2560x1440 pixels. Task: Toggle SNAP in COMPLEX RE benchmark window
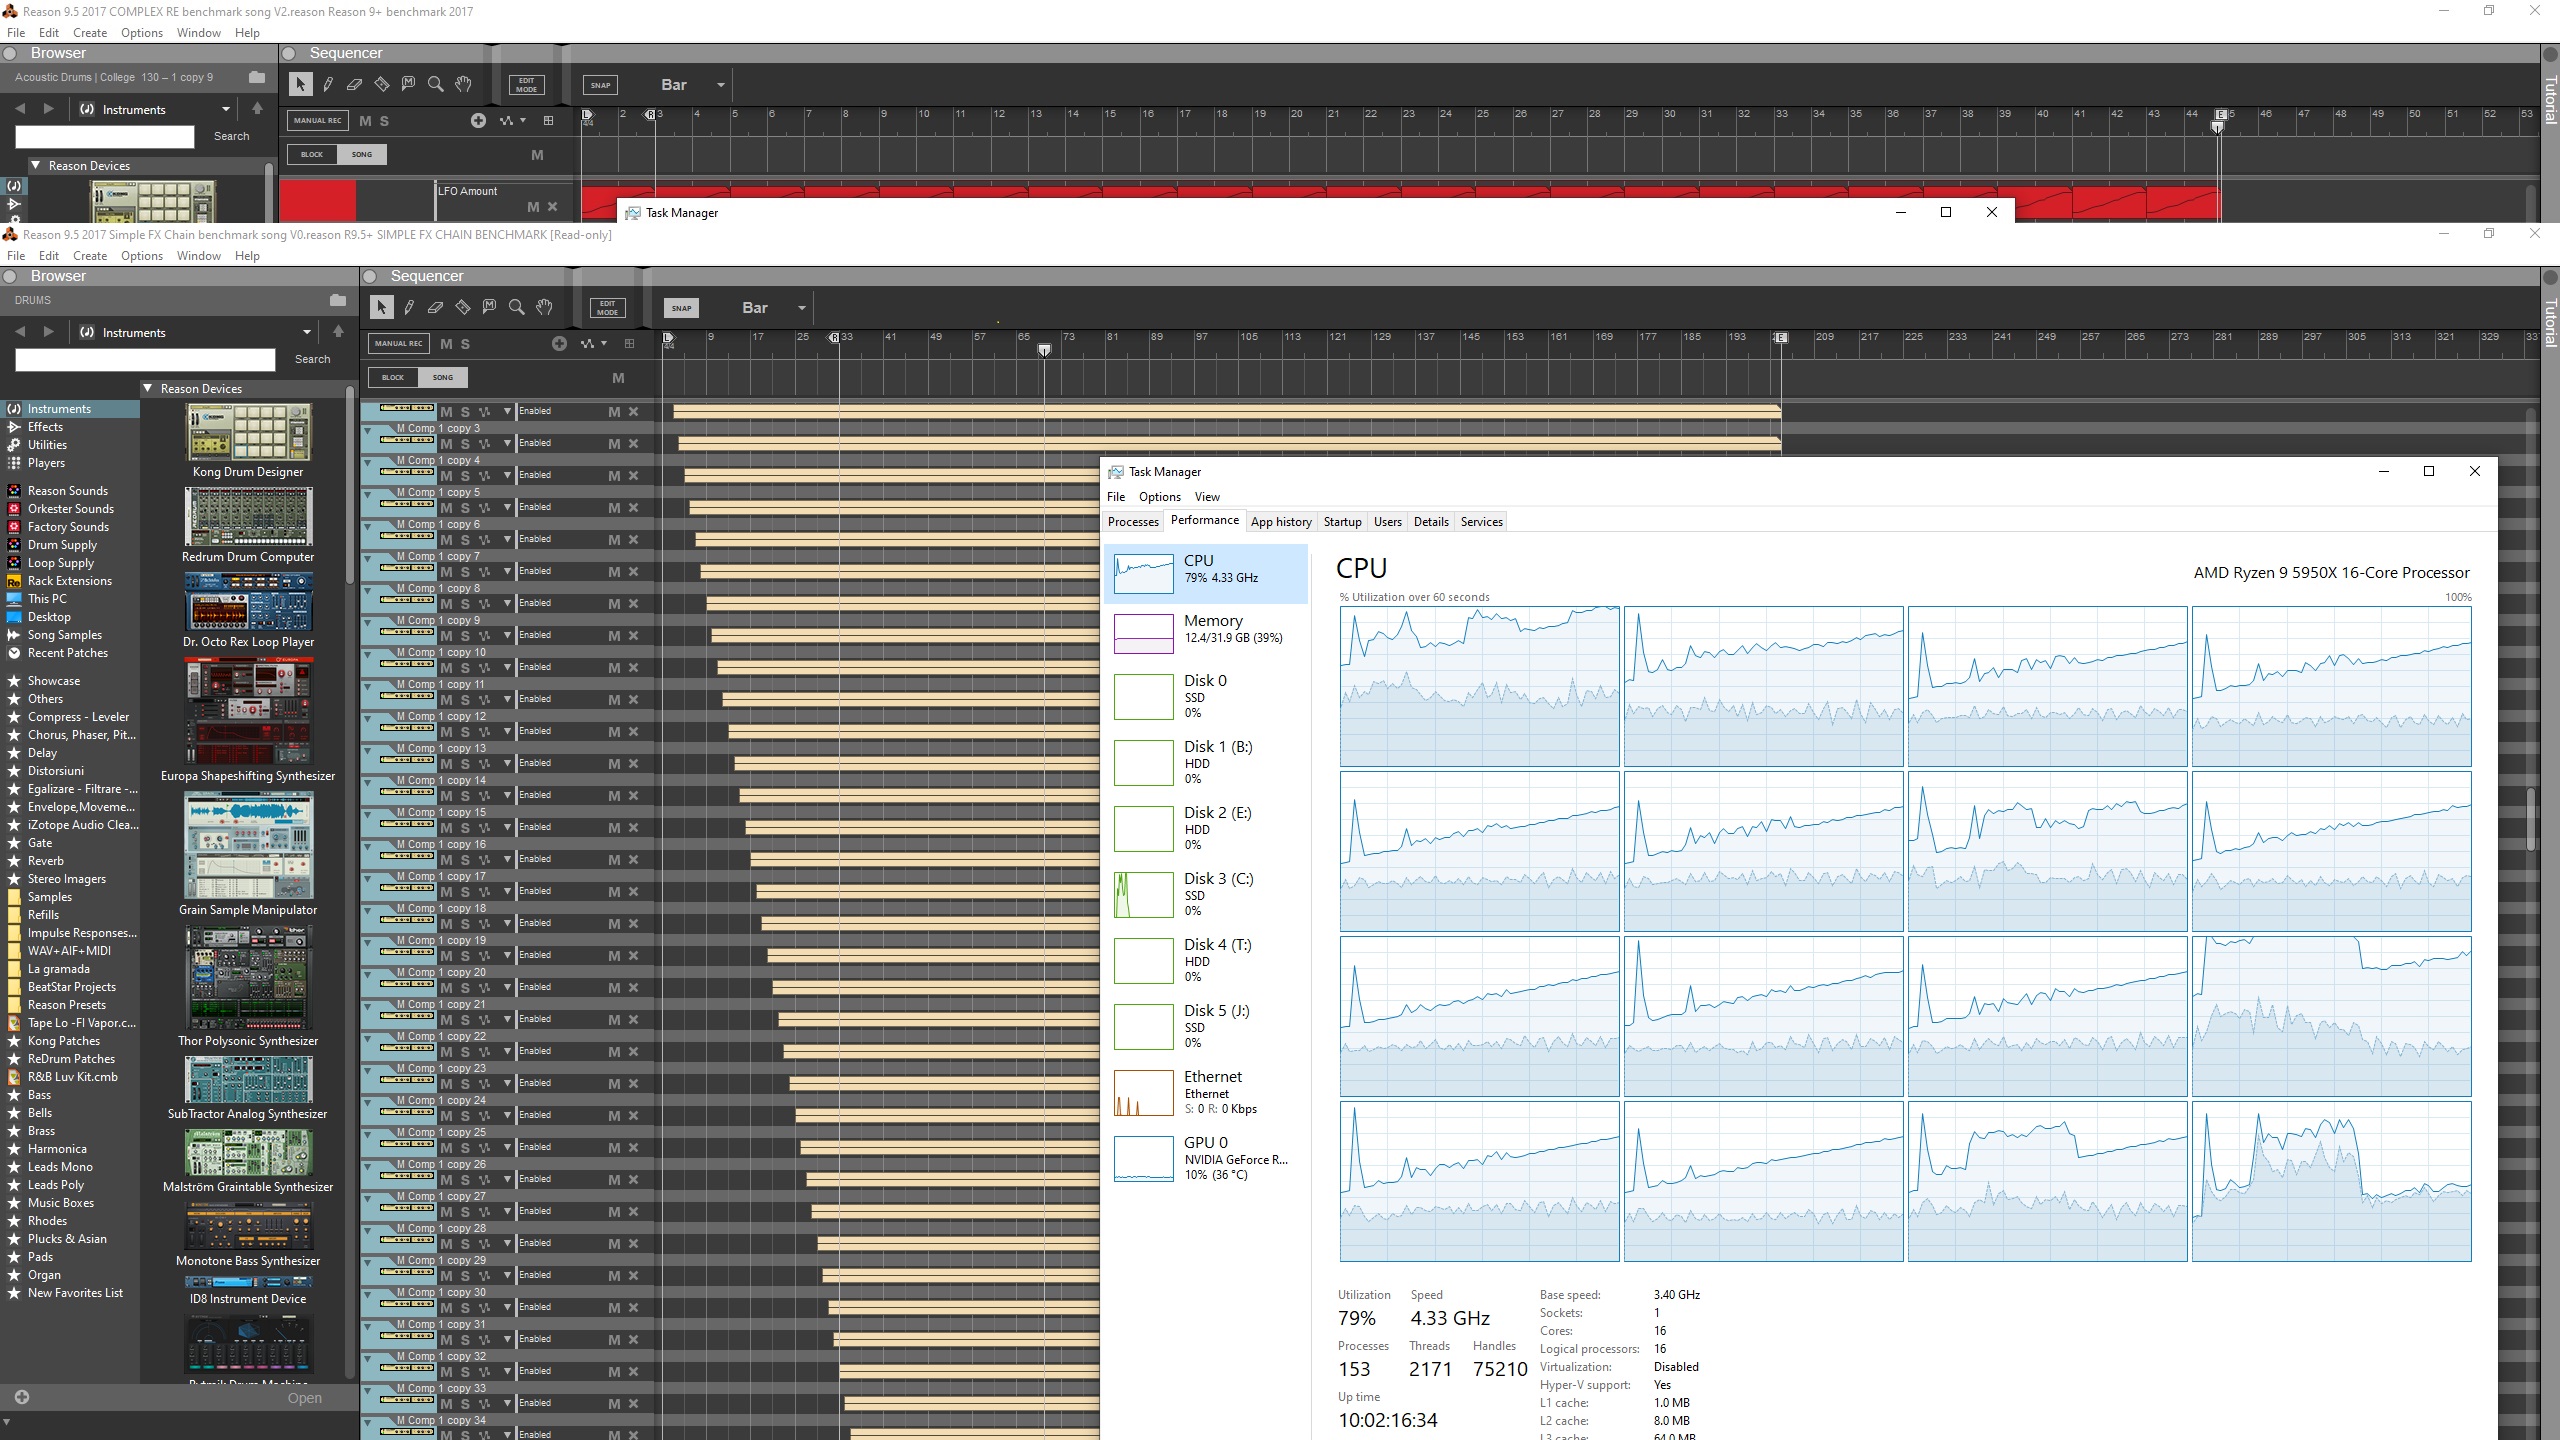pos(600,85)
